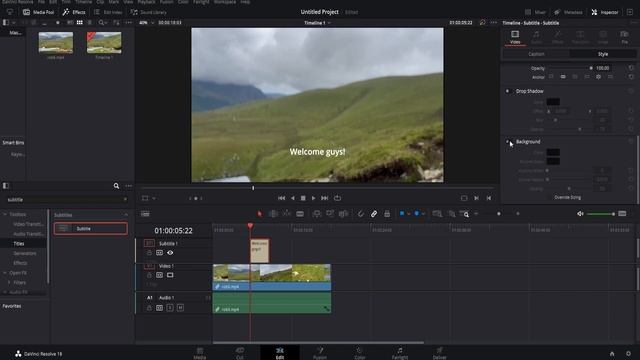Click the media pool search icon
640x360 pixels.
click(101, 22)
